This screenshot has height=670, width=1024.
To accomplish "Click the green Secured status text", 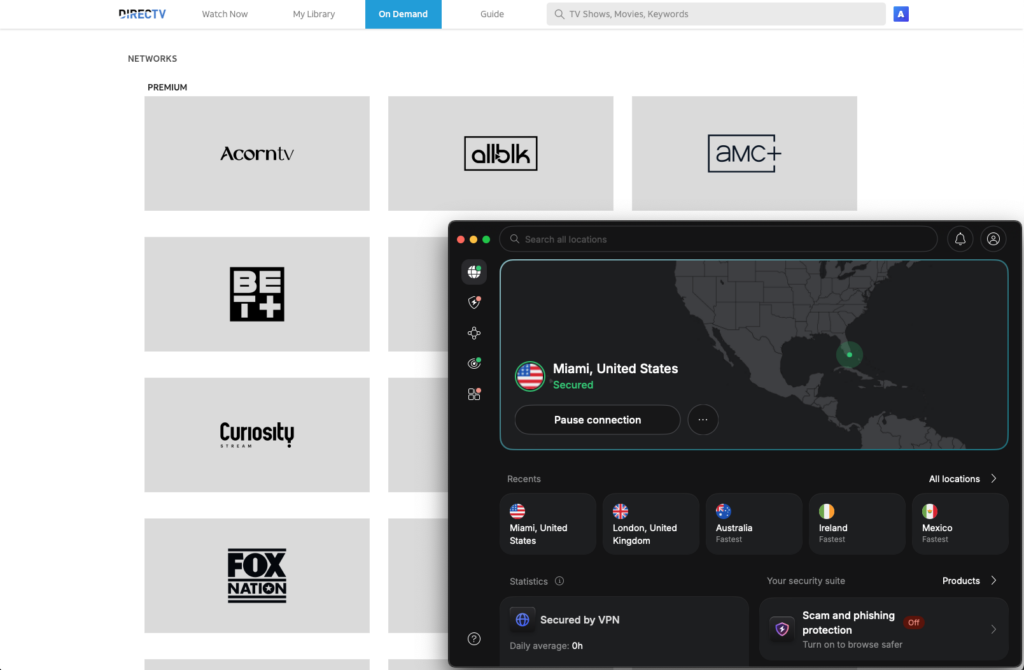I will tap(573, 385).
